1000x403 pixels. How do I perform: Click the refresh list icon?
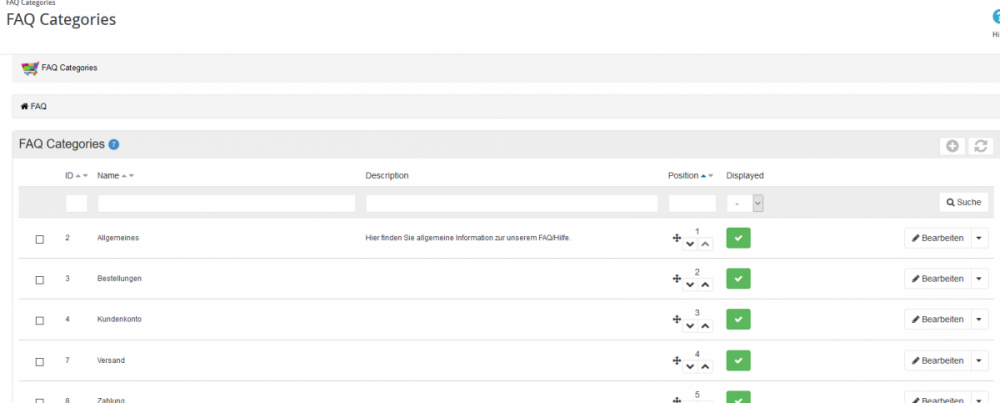pos(980,146)
